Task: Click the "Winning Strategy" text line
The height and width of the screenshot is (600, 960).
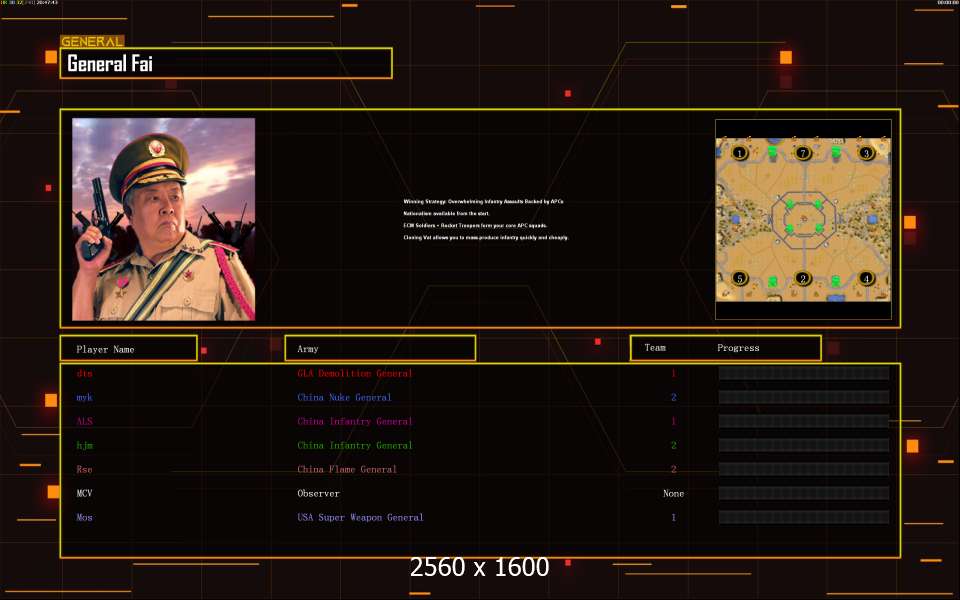Action: [x=483, y=201]
